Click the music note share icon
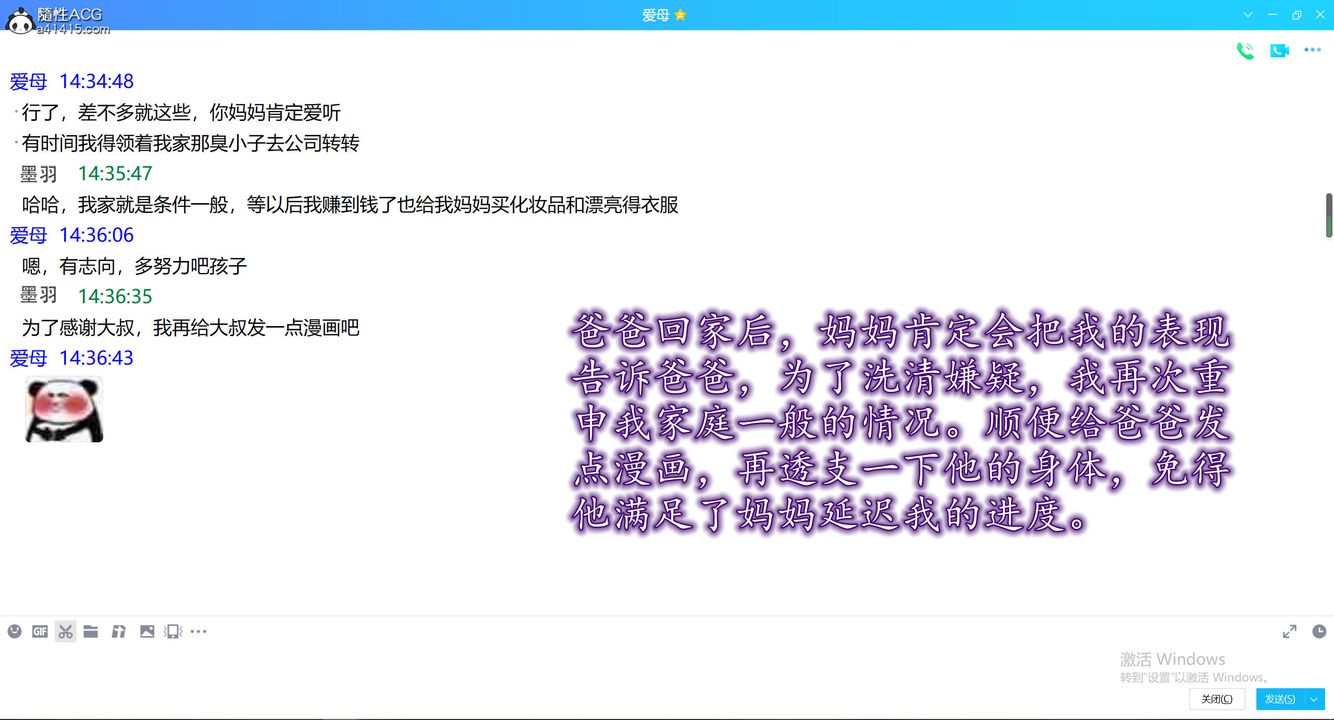 (x=118, y=631)
